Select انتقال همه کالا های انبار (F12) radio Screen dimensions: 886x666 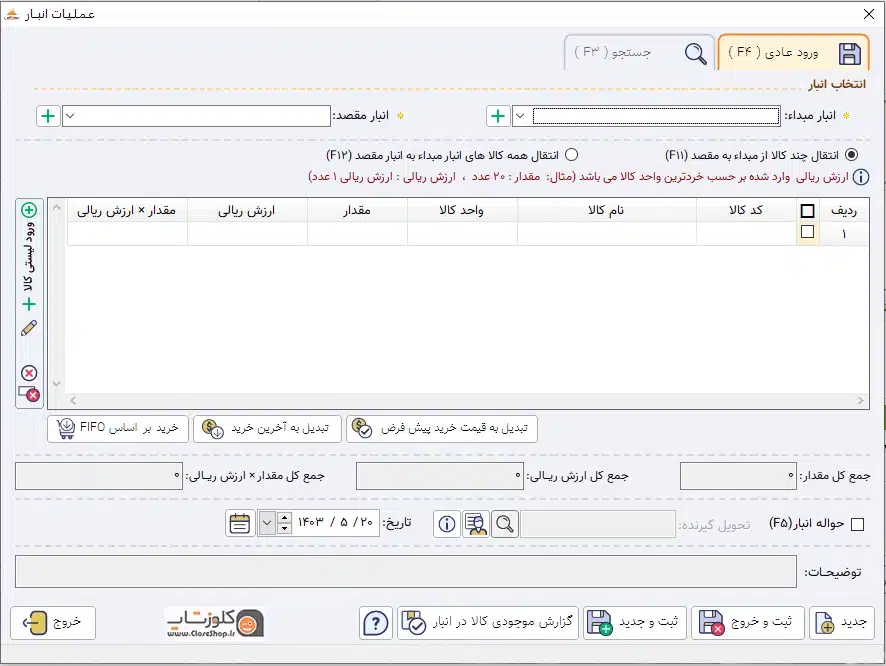coord(571,155)
